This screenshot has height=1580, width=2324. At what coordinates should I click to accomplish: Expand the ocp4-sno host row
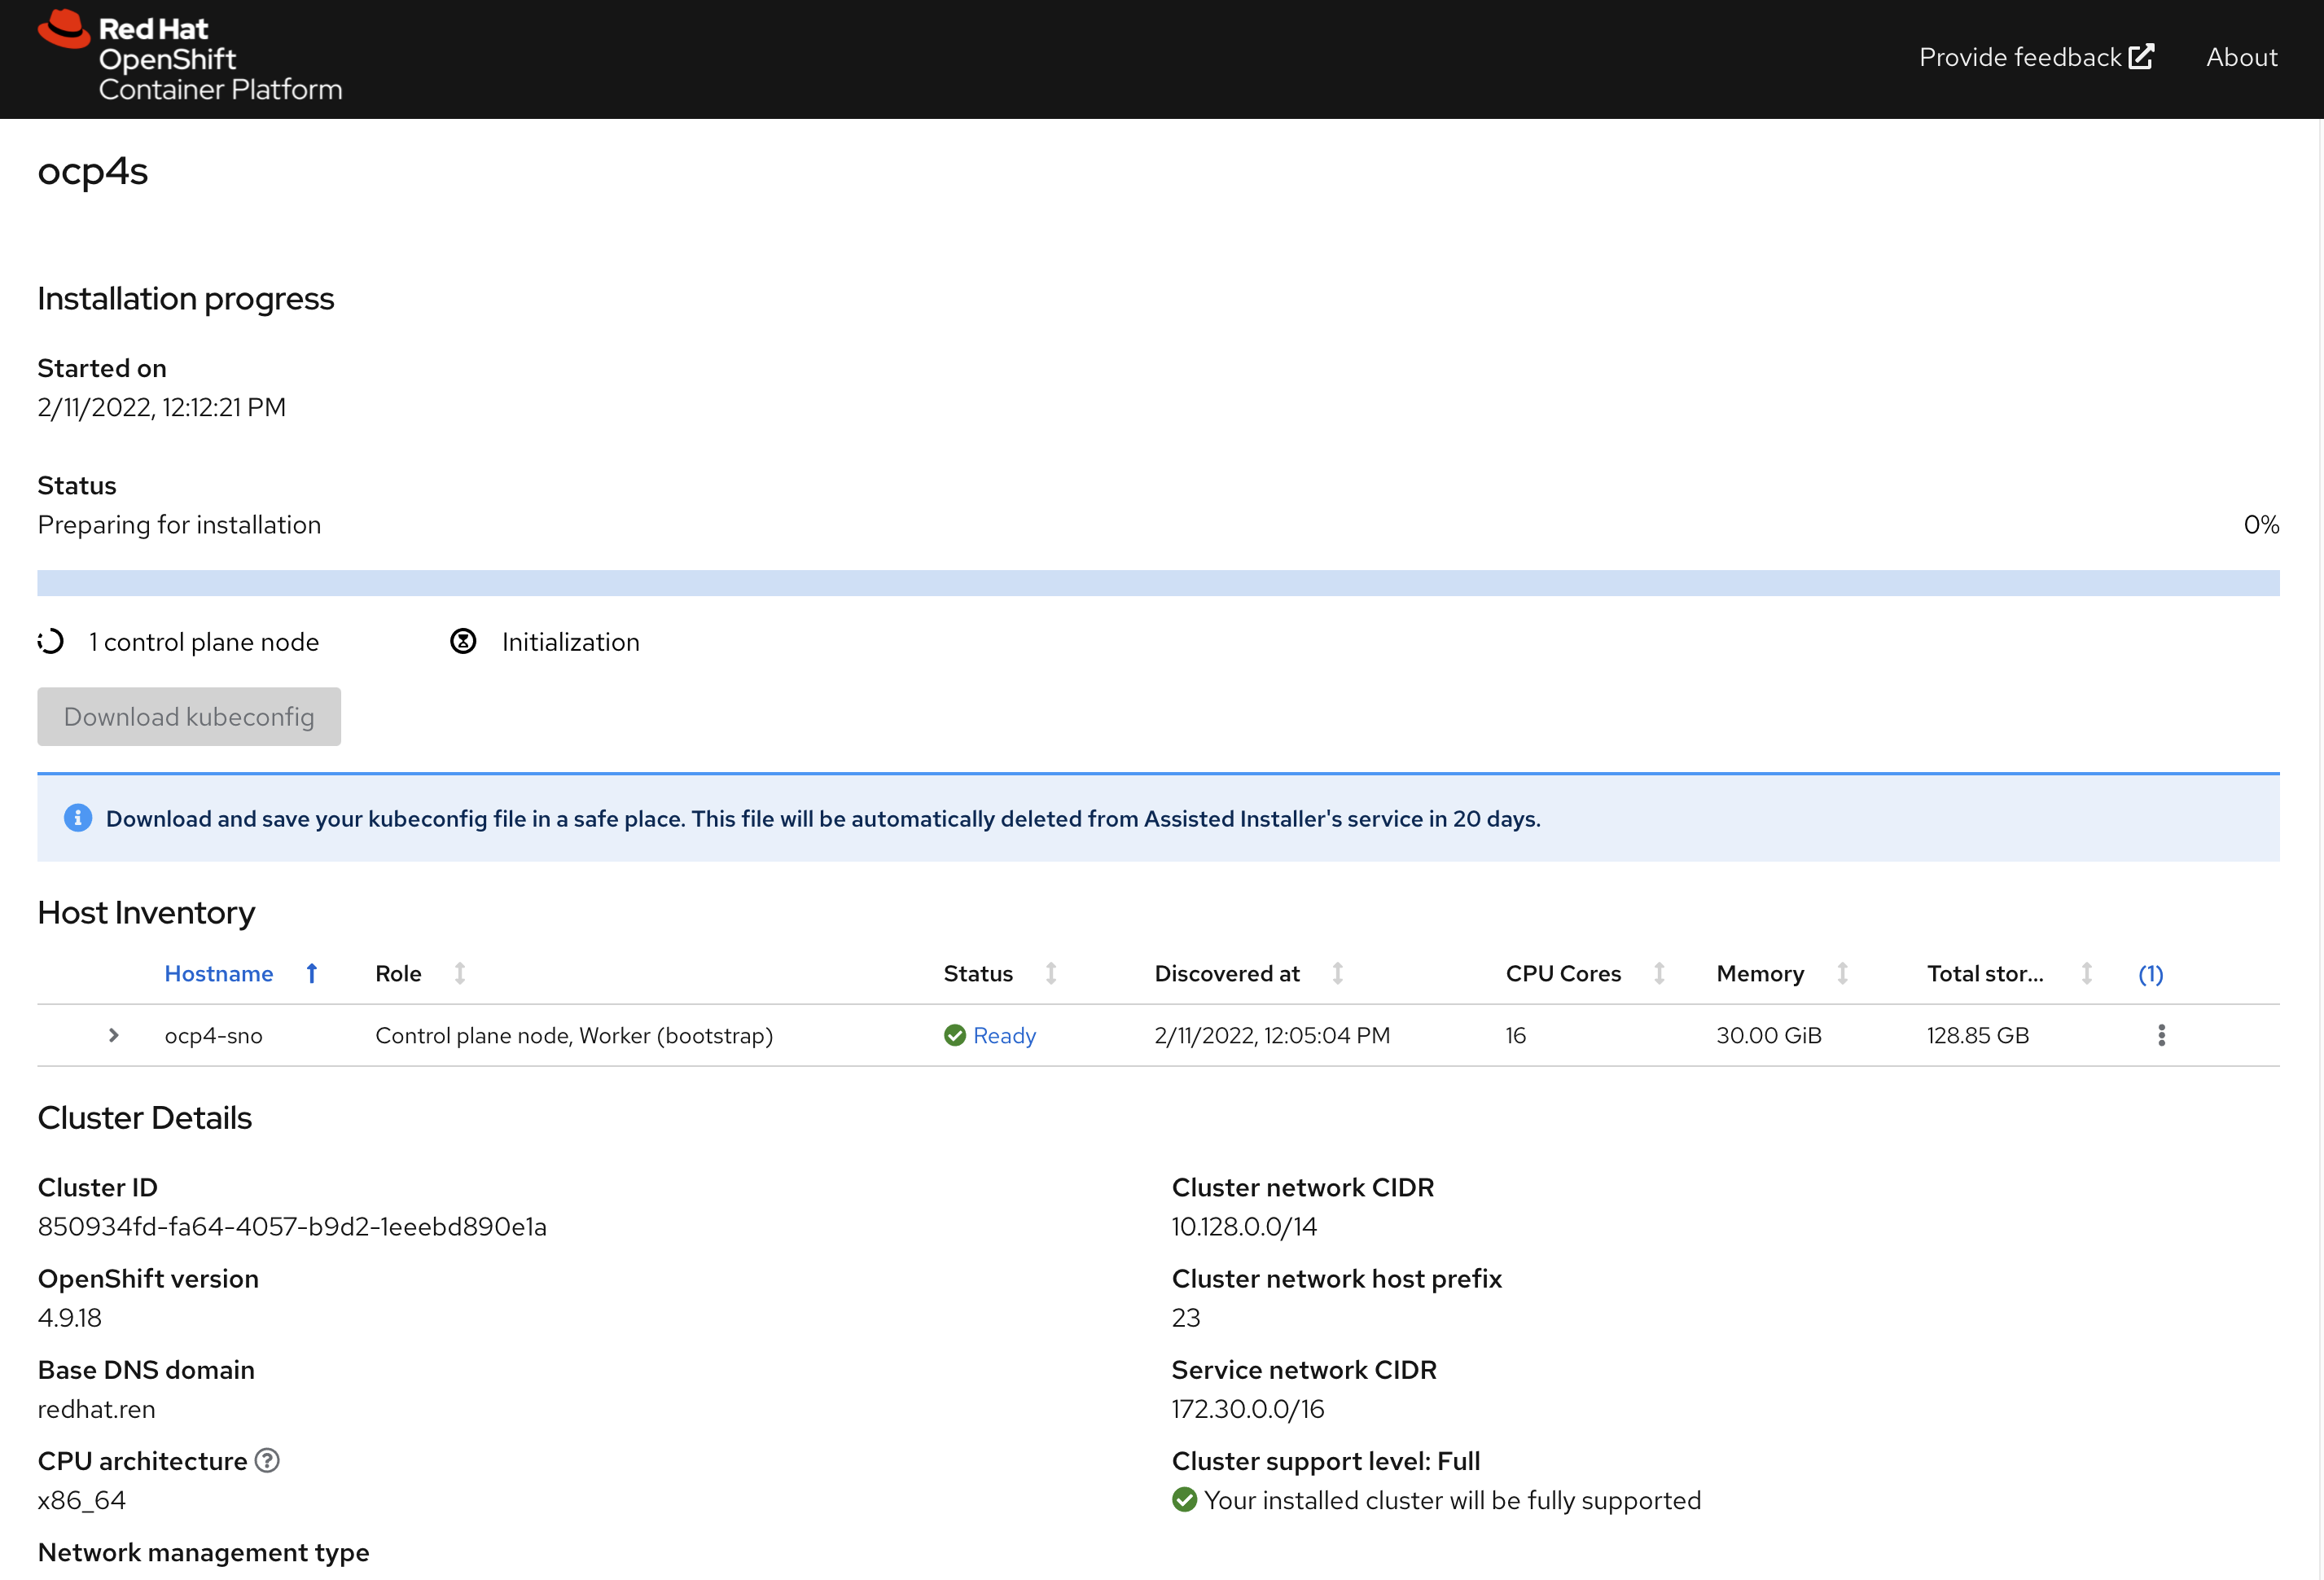tap(114, 1035)
